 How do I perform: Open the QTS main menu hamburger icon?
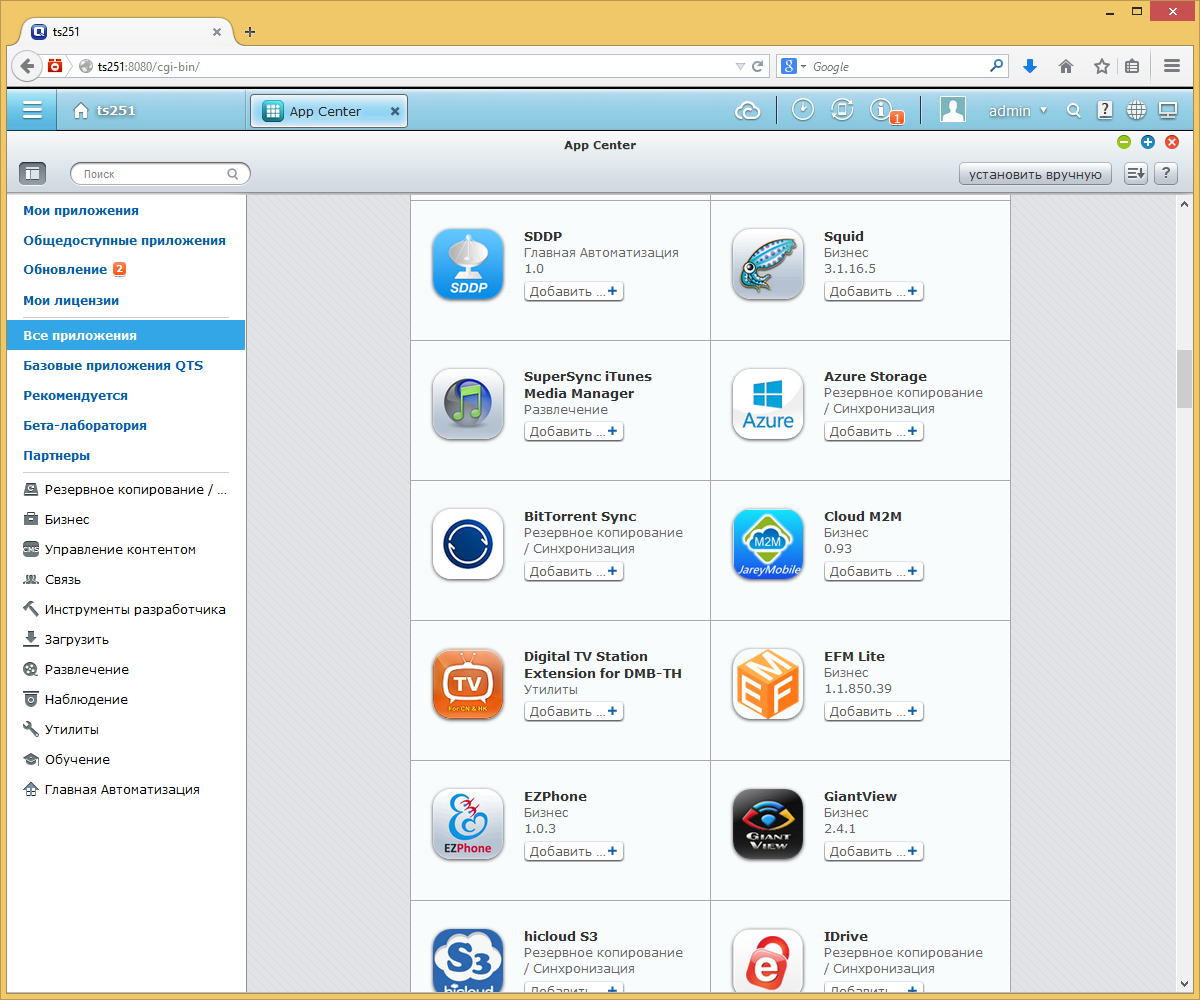click(33, 110)
